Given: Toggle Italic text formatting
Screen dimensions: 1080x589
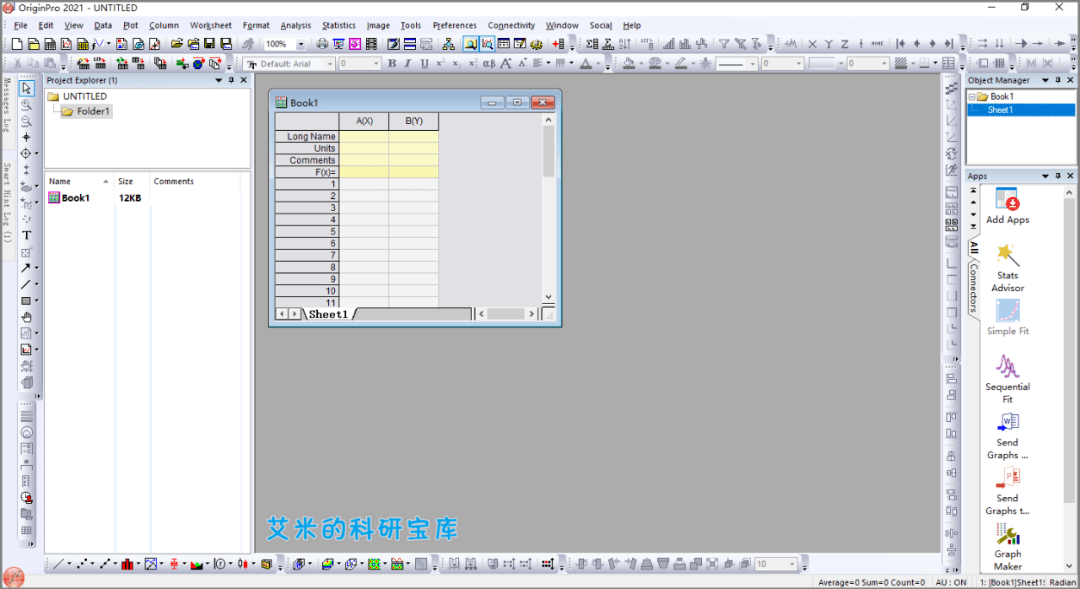Looking at the screenshot, I should tap(408, 63).
